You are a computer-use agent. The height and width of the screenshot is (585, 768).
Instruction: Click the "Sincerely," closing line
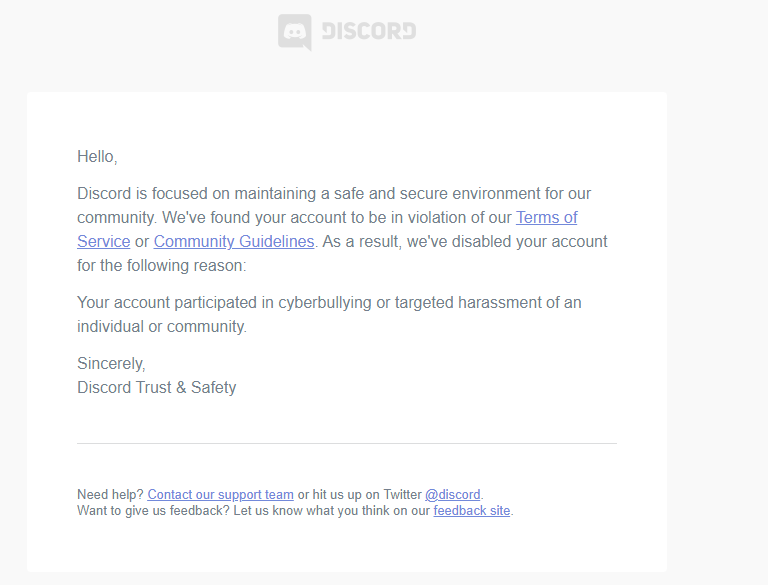[111, 363]
